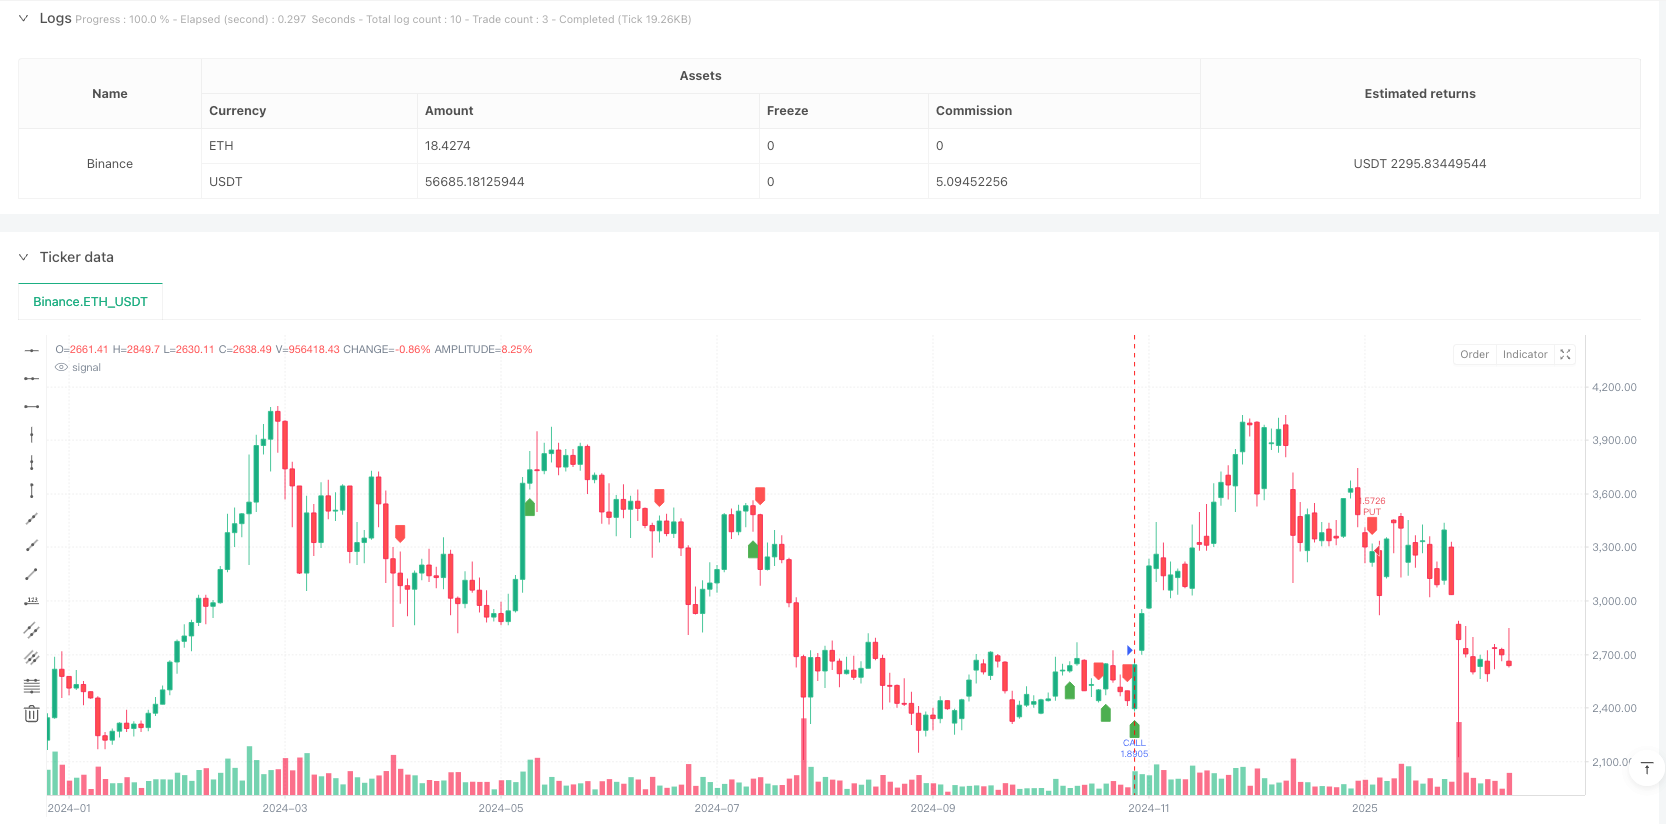1666x824 pixels.
Task: Toggle fullscreen mode for the chart
Action: 1565,354
